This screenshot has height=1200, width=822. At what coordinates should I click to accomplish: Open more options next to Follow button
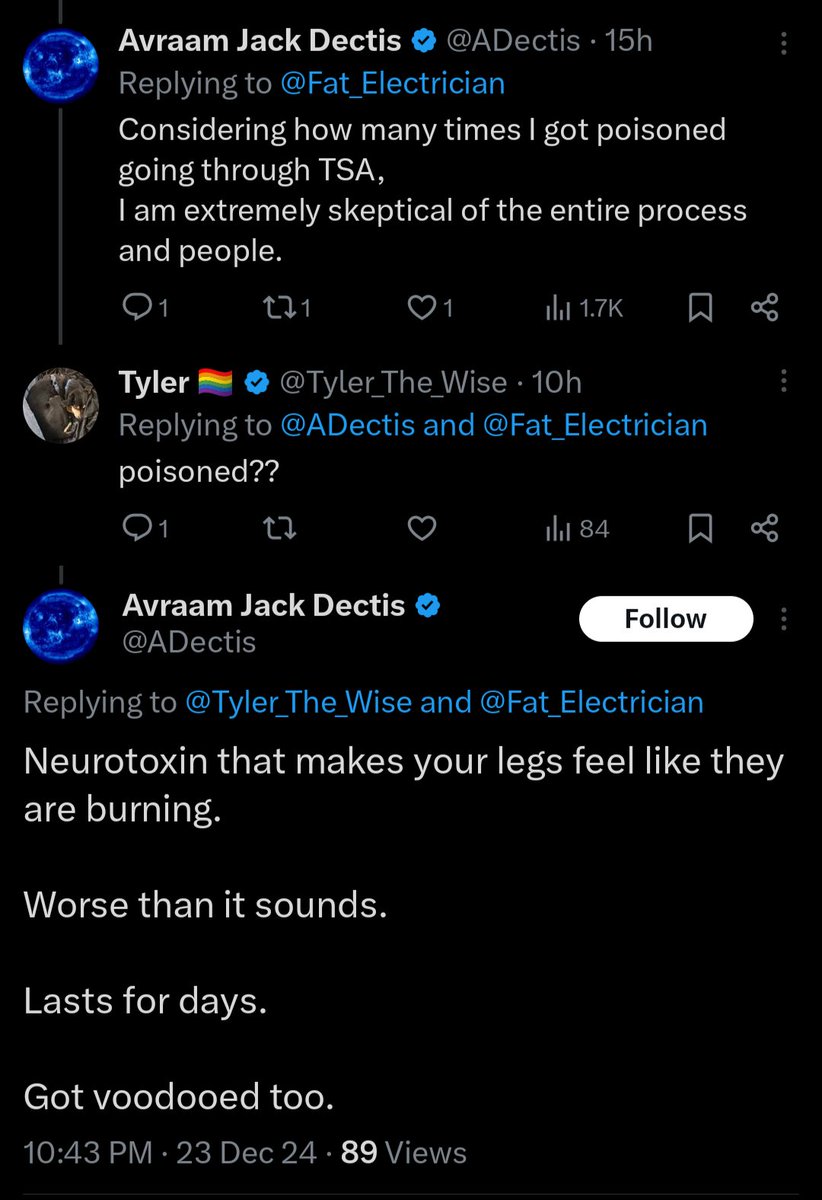tap(783, 619)
